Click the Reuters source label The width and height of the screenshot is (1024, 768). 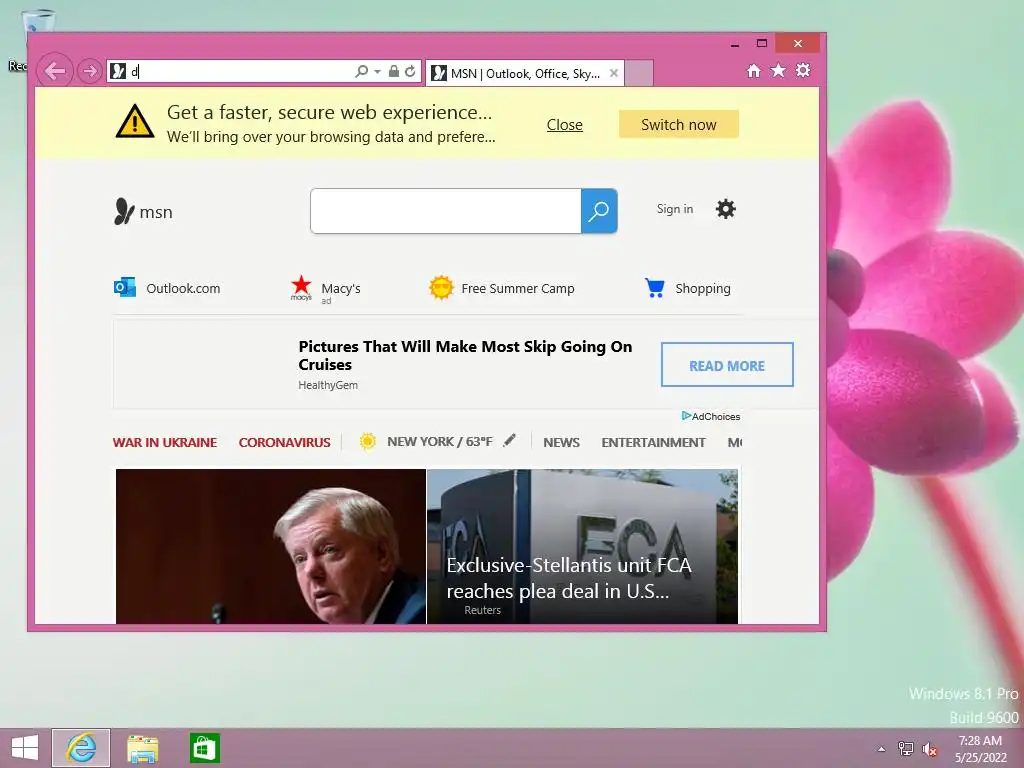tap(483, 610)
